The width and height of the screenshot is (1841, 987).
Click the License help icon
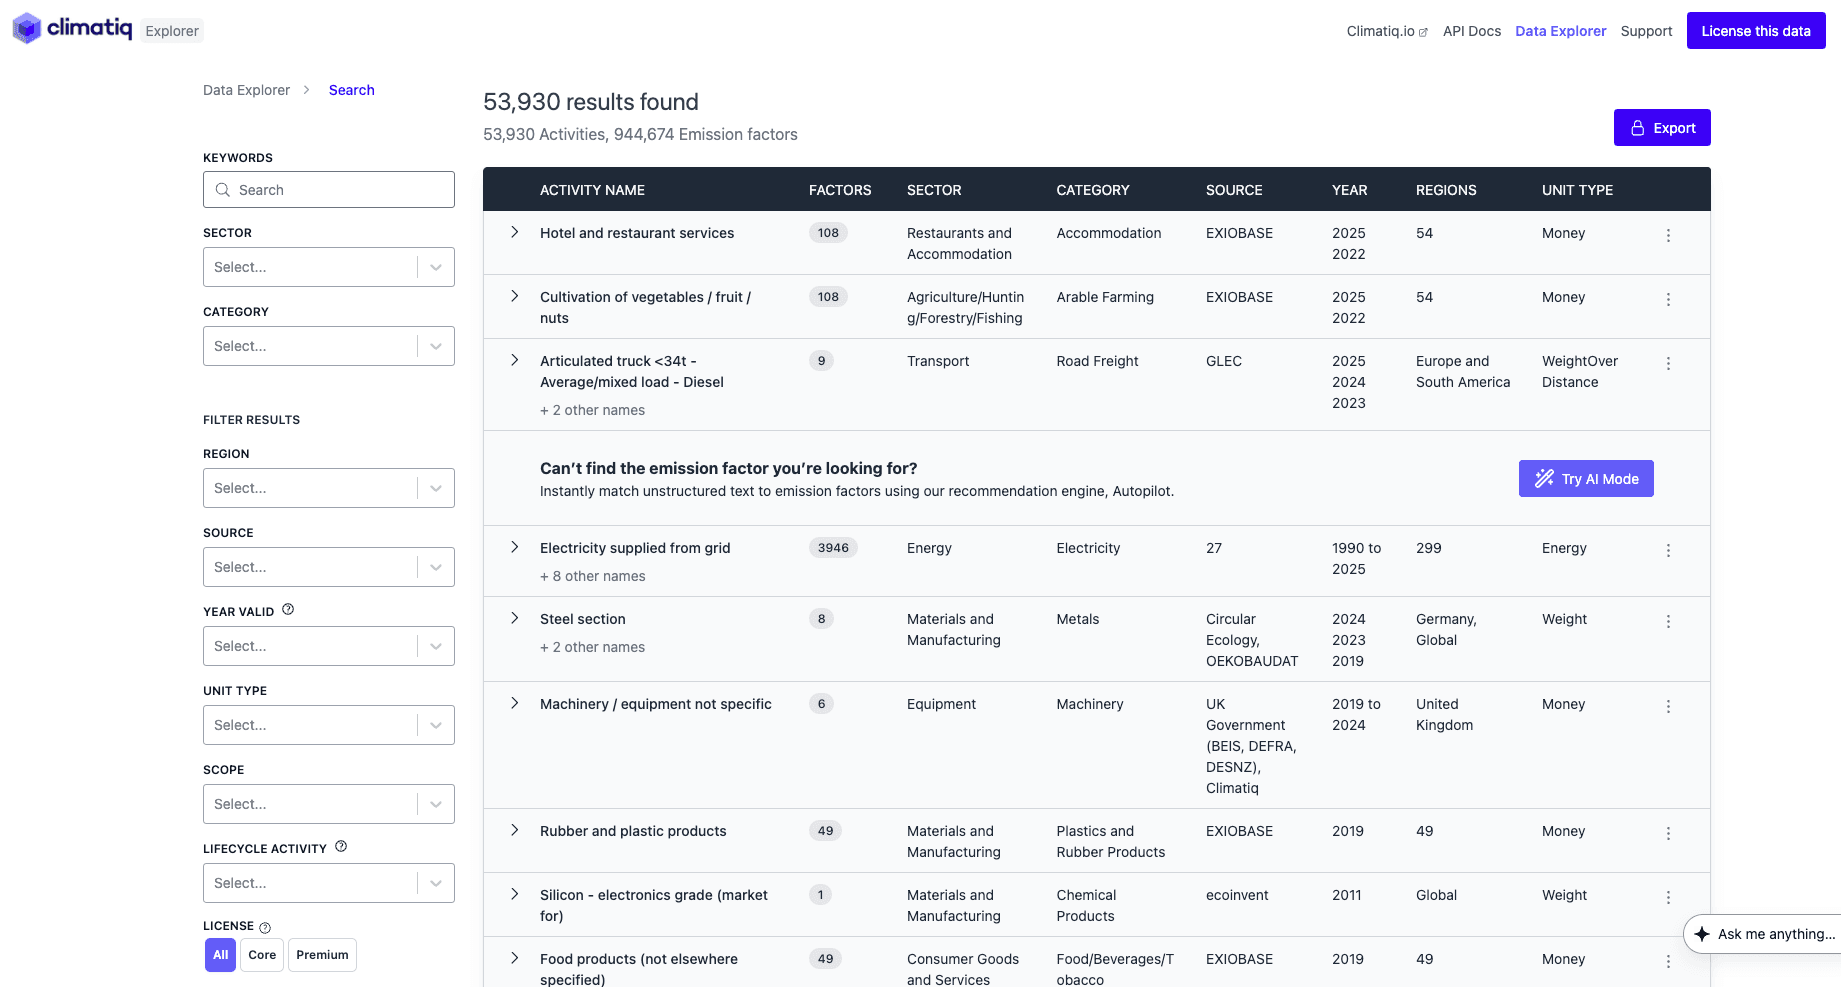[265, 927]
